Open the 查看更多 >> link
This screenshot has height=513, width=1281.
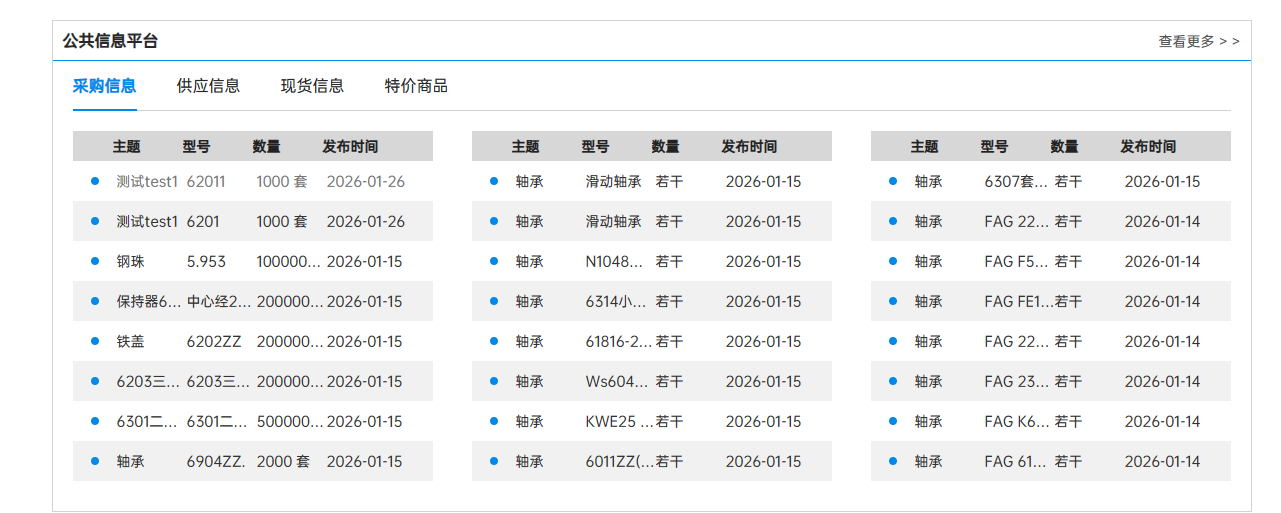coord(1198,41)
